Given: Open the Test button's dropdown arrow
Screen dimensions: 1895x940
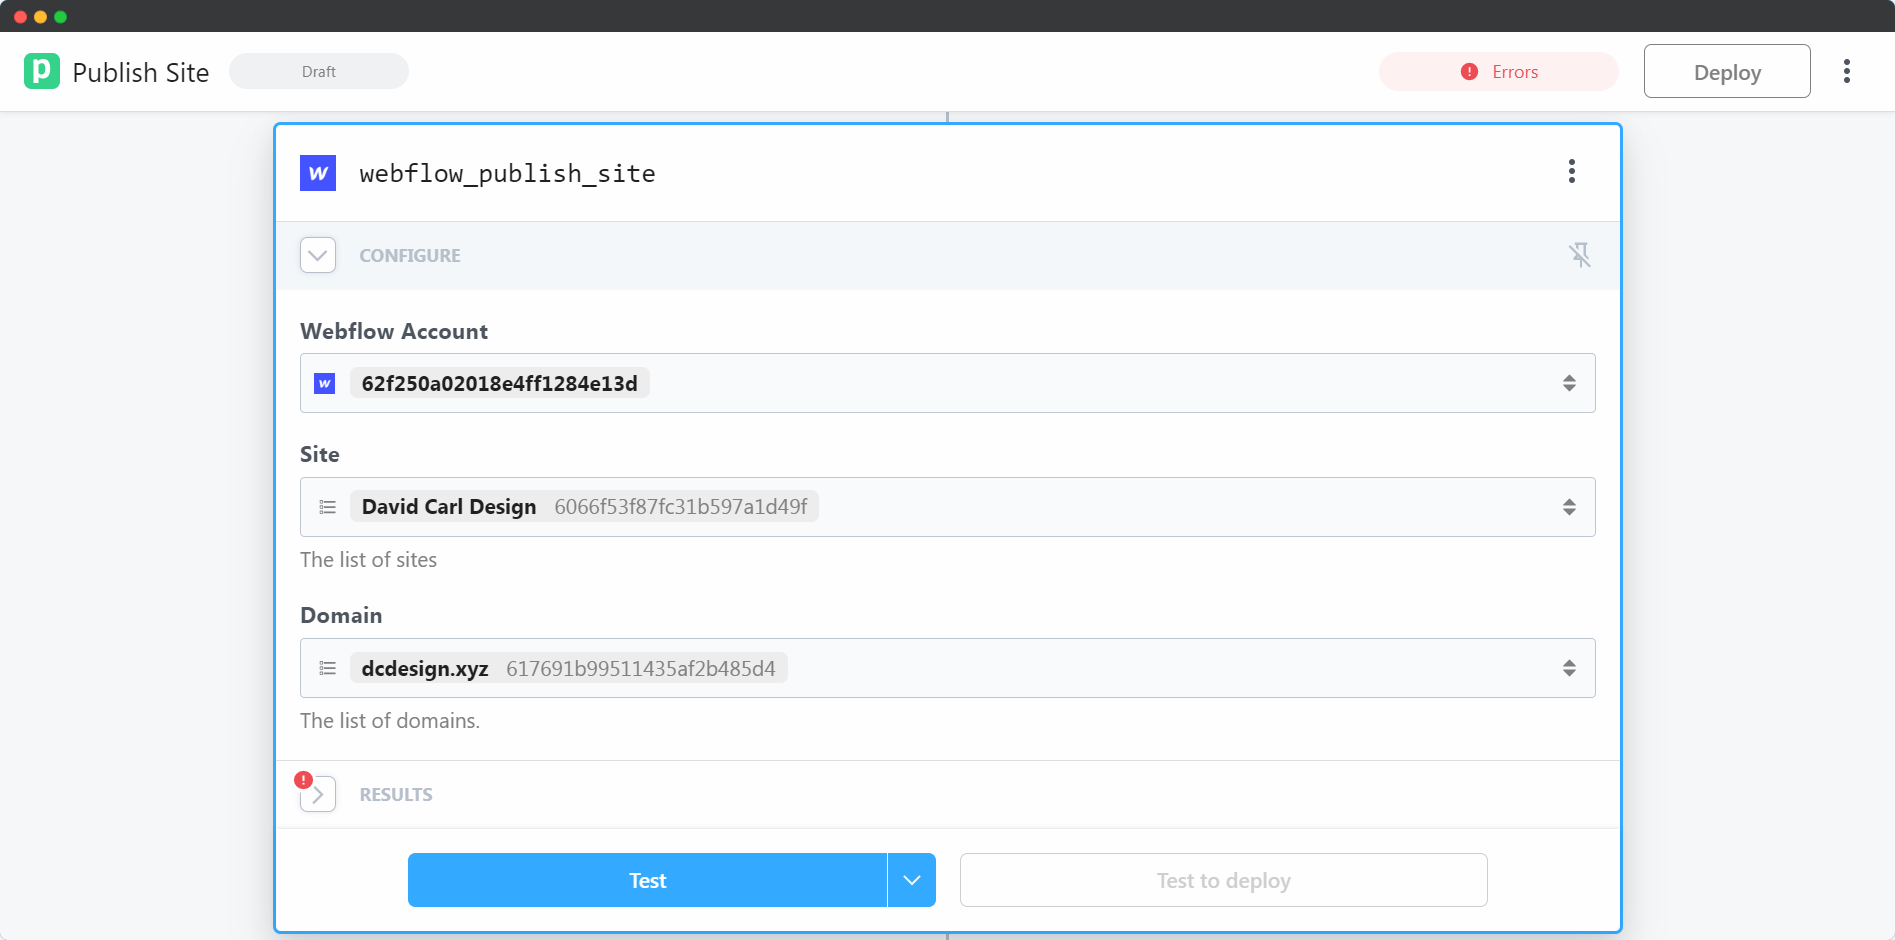Looking at the screenshot, I should coord(910,880).
